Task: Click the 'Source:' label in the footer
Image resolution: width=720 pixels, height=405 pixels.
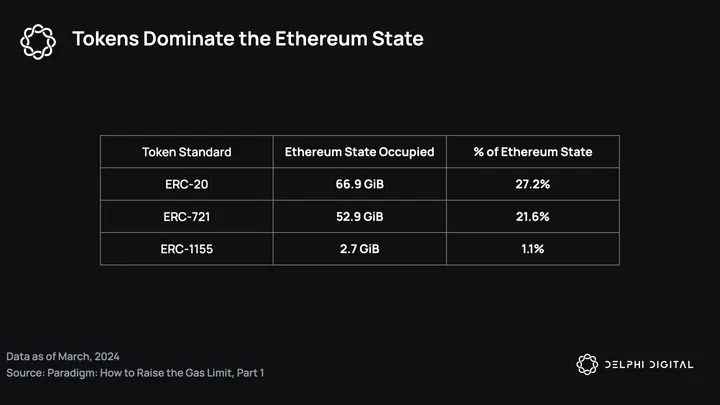Action: (27, 372)
